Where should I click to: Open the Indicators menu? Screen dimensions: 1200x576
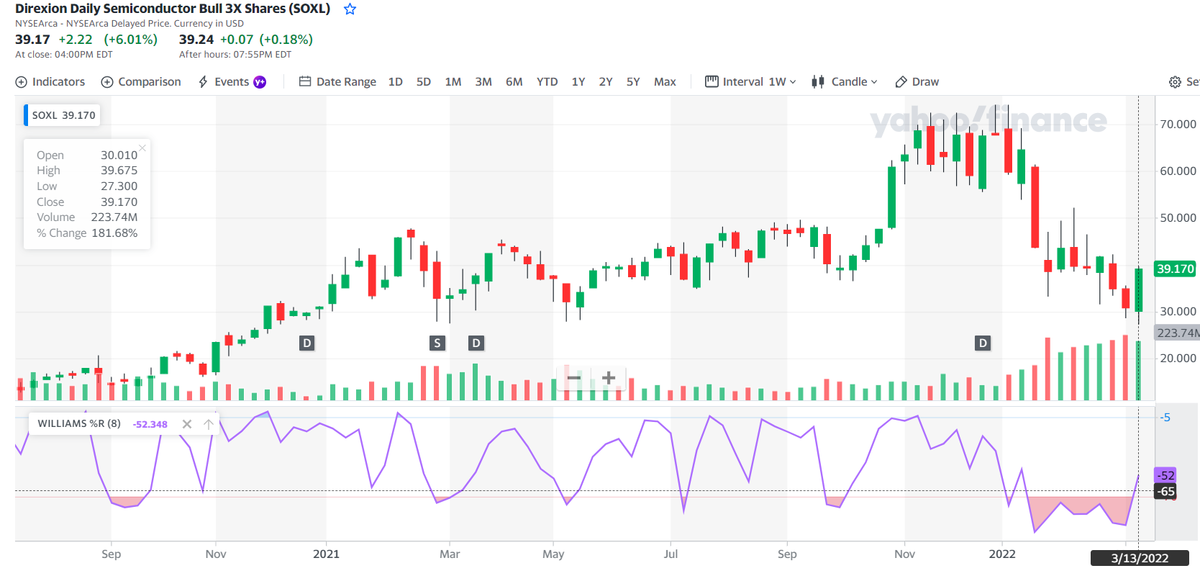click(x=51, y=82)
